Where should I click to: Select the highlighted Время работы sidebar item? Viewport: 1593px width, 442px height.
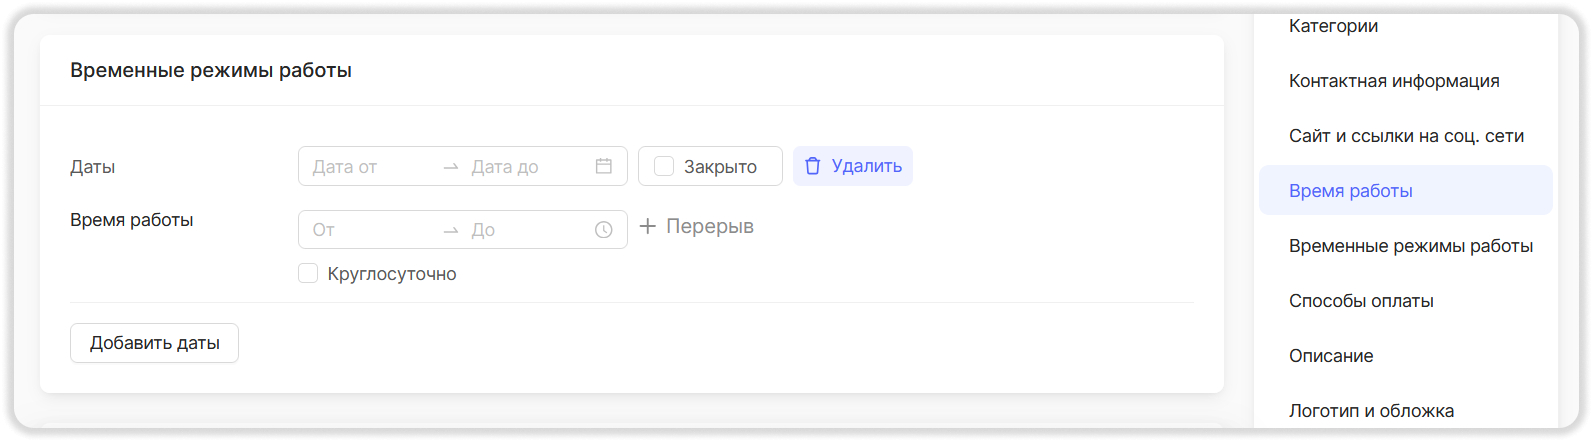[1351, 191]
